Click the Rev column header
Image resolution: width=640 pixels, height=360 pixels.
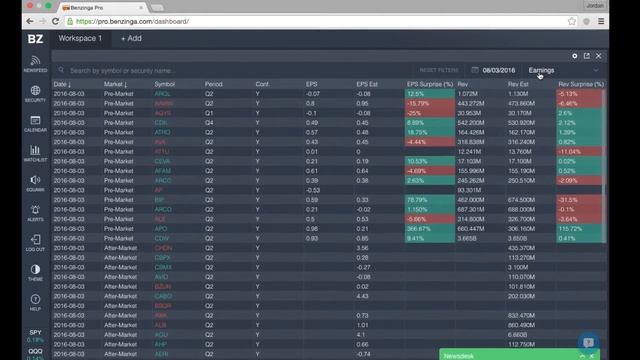click(x=463, y=84)
